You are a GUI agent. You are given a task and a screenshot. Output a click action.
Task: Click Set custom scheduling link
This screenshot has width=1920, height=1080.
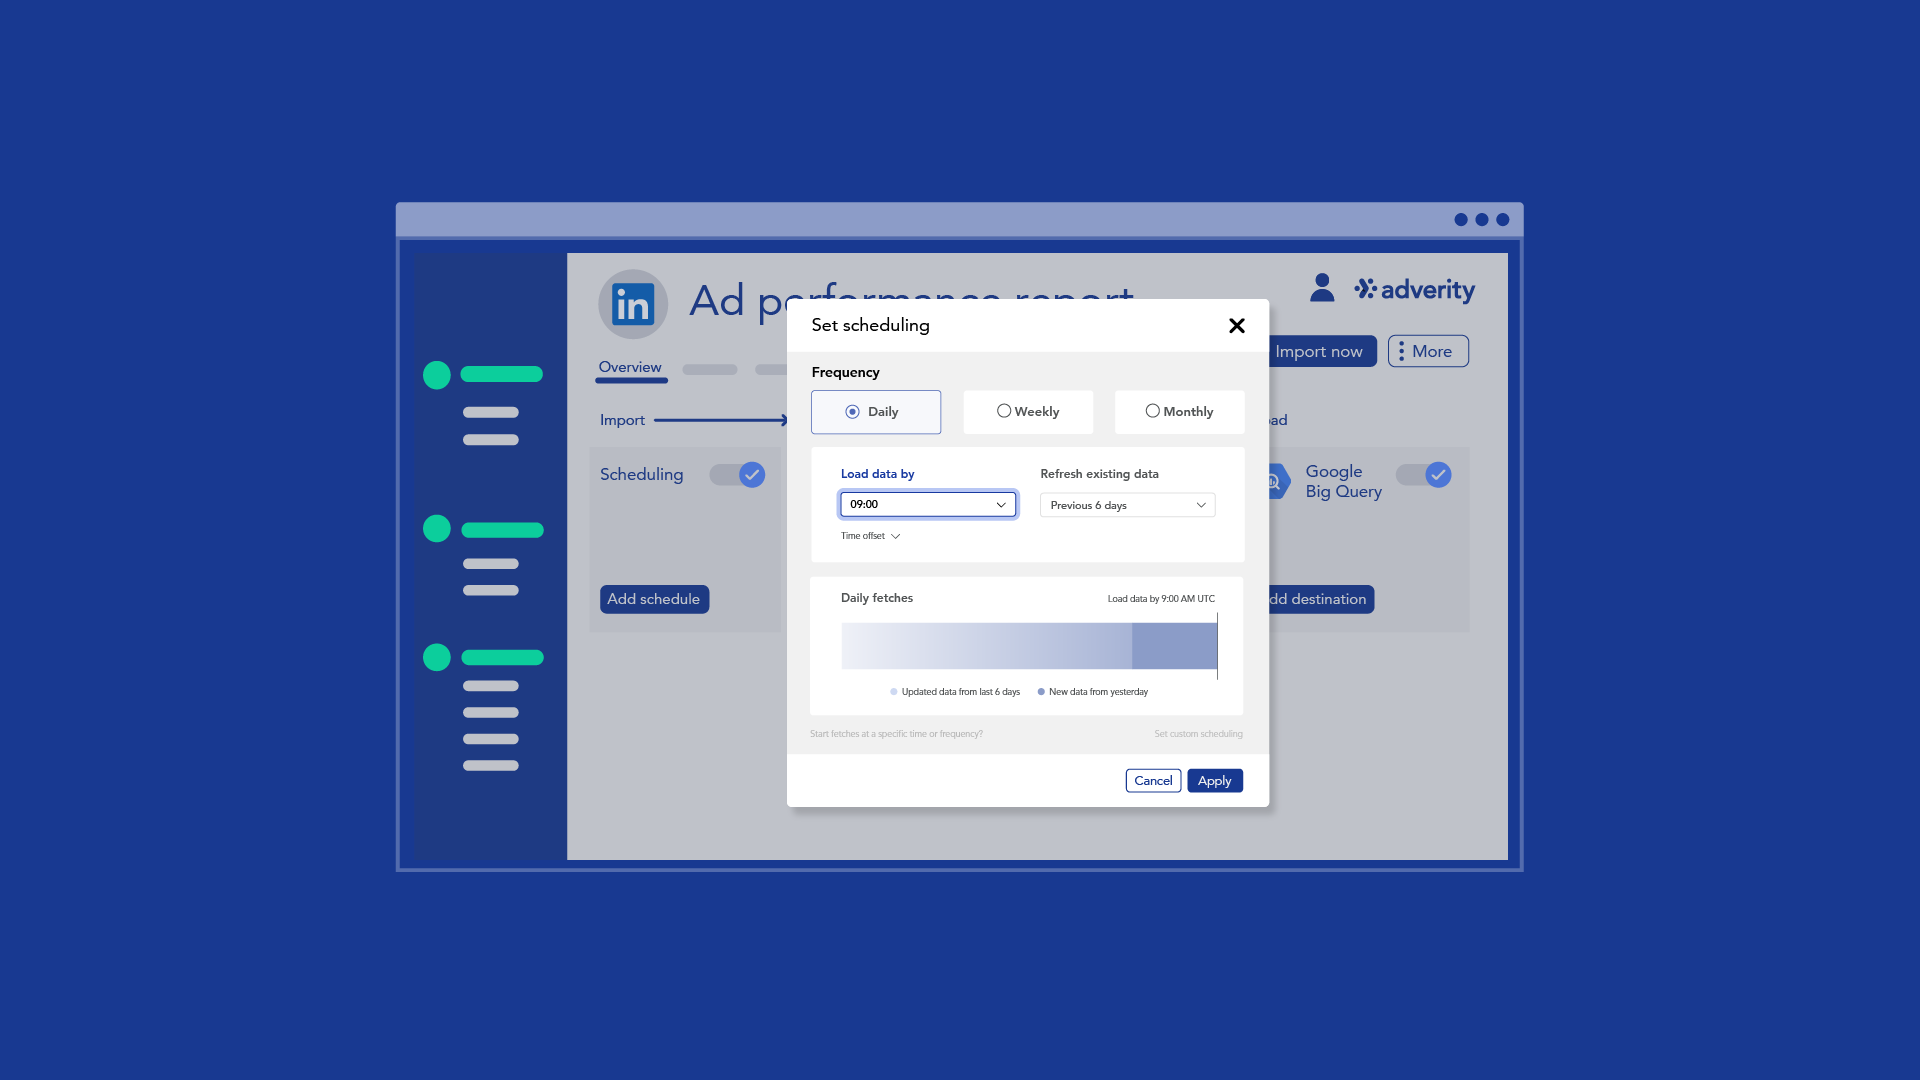[x=1198, y=734]
